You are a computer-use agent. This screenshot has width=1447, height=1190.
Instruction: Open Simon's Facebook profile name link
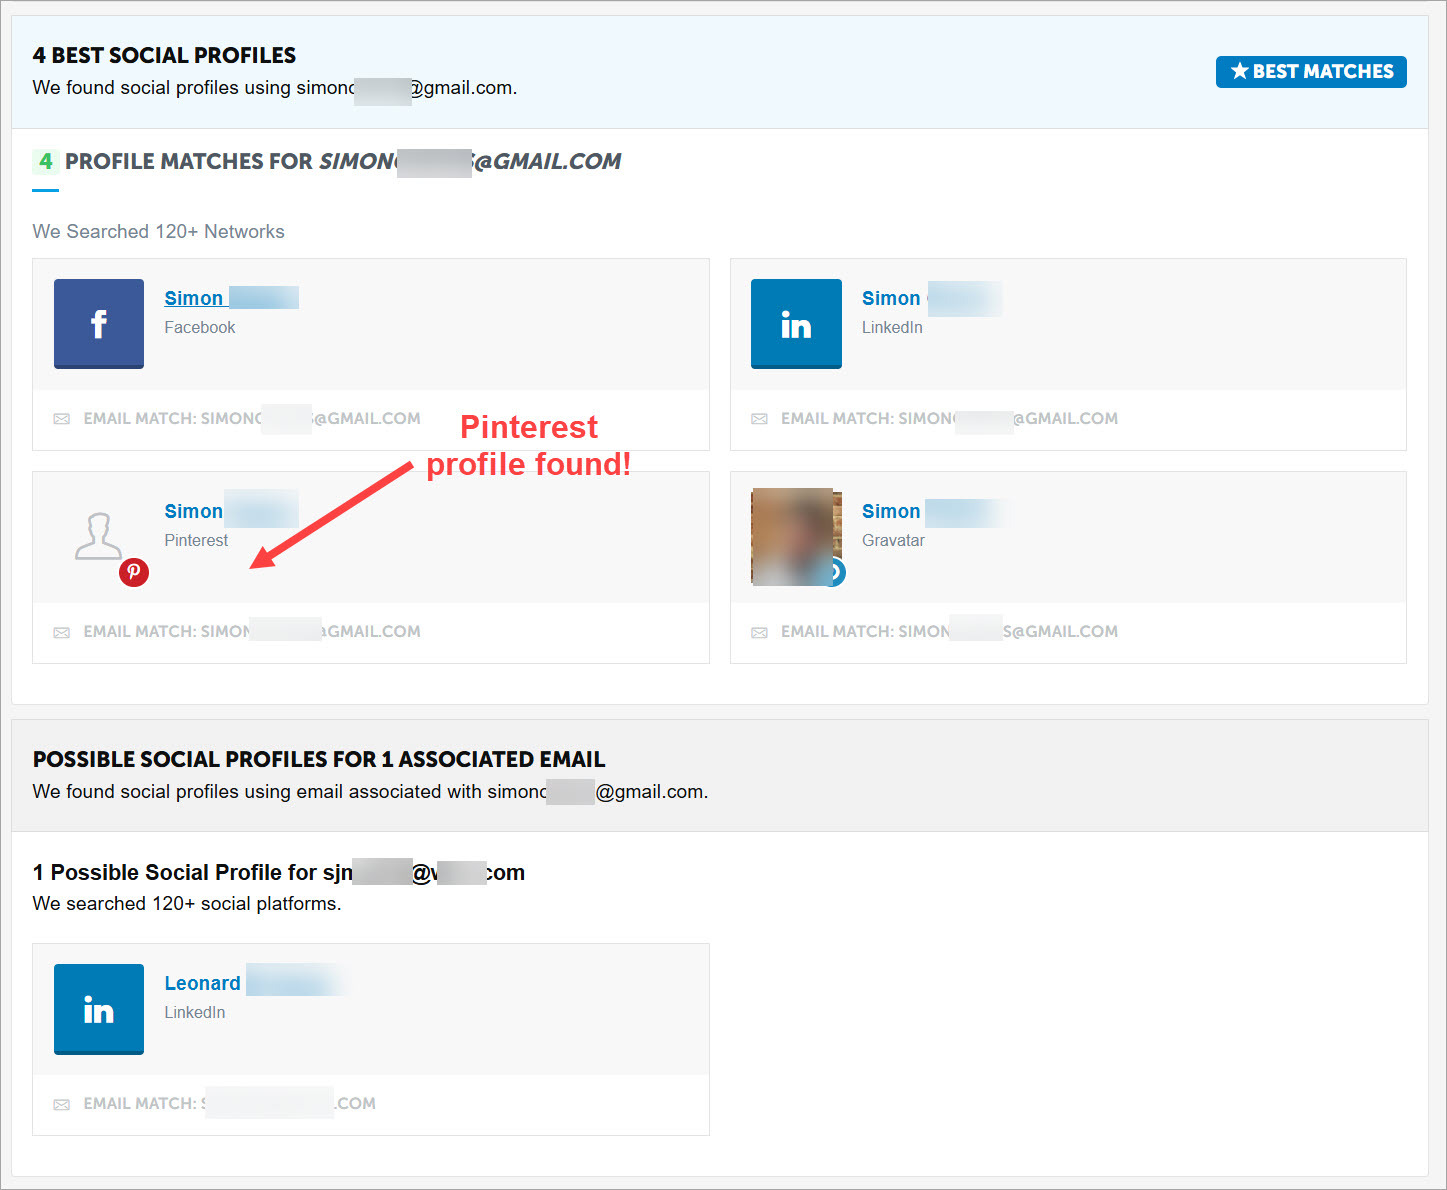pos(192,297)
